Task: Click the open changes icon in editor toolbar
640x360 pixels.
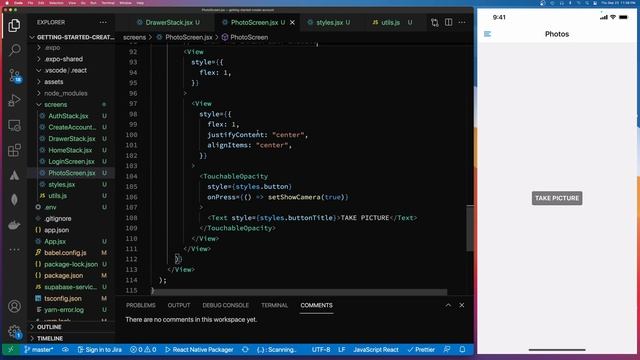Action: pyautogui.click(x=435, y=22)
